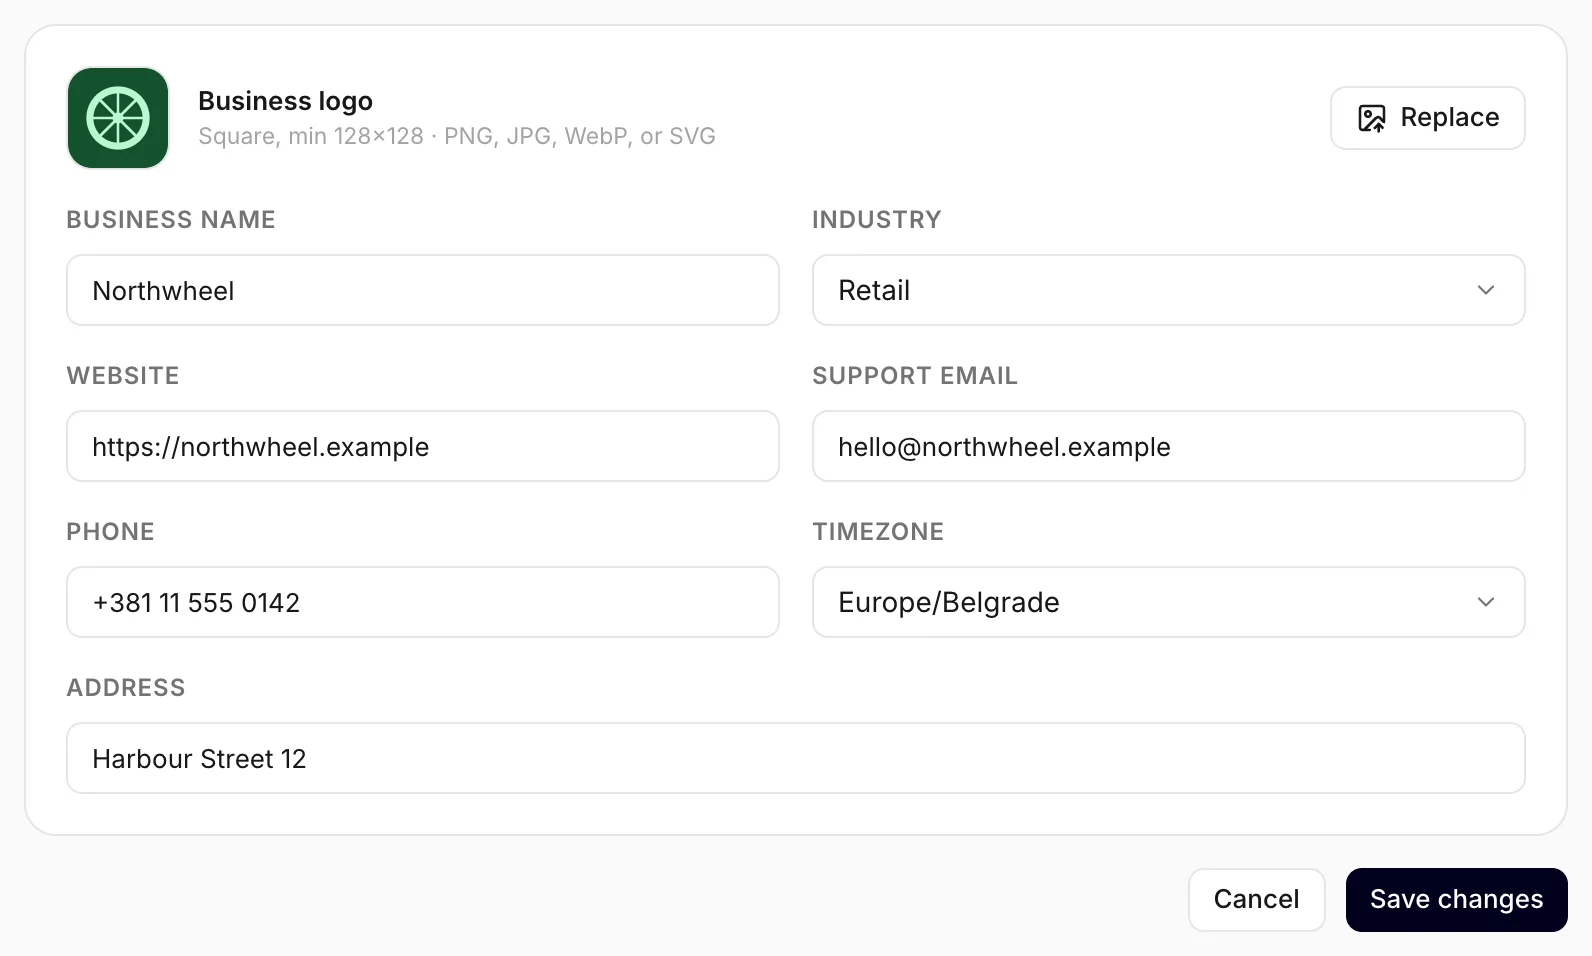The width and height of the screenshot is (1592, 956).
Task: Save changes to the business profile
Action: point(1456,899)
